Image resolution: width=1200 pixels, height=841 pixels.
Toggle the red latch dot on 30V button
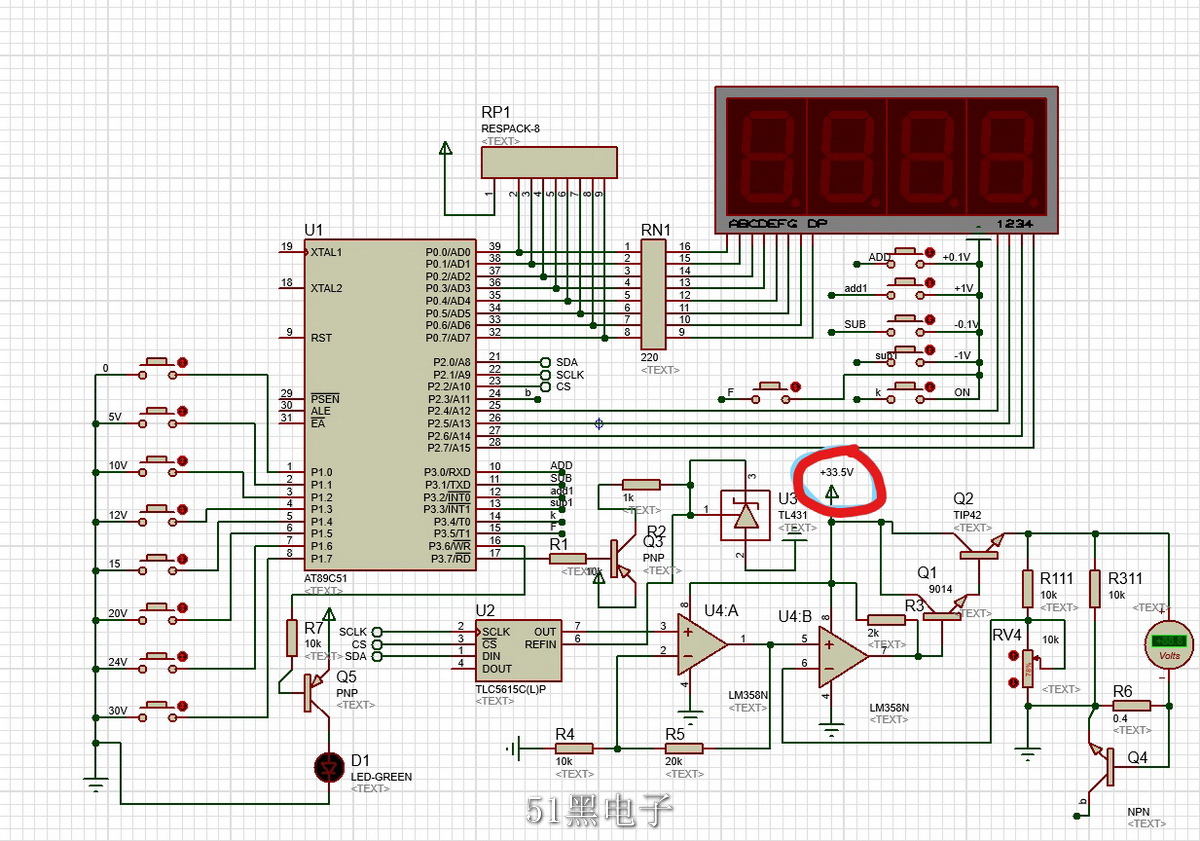(182, 704)
